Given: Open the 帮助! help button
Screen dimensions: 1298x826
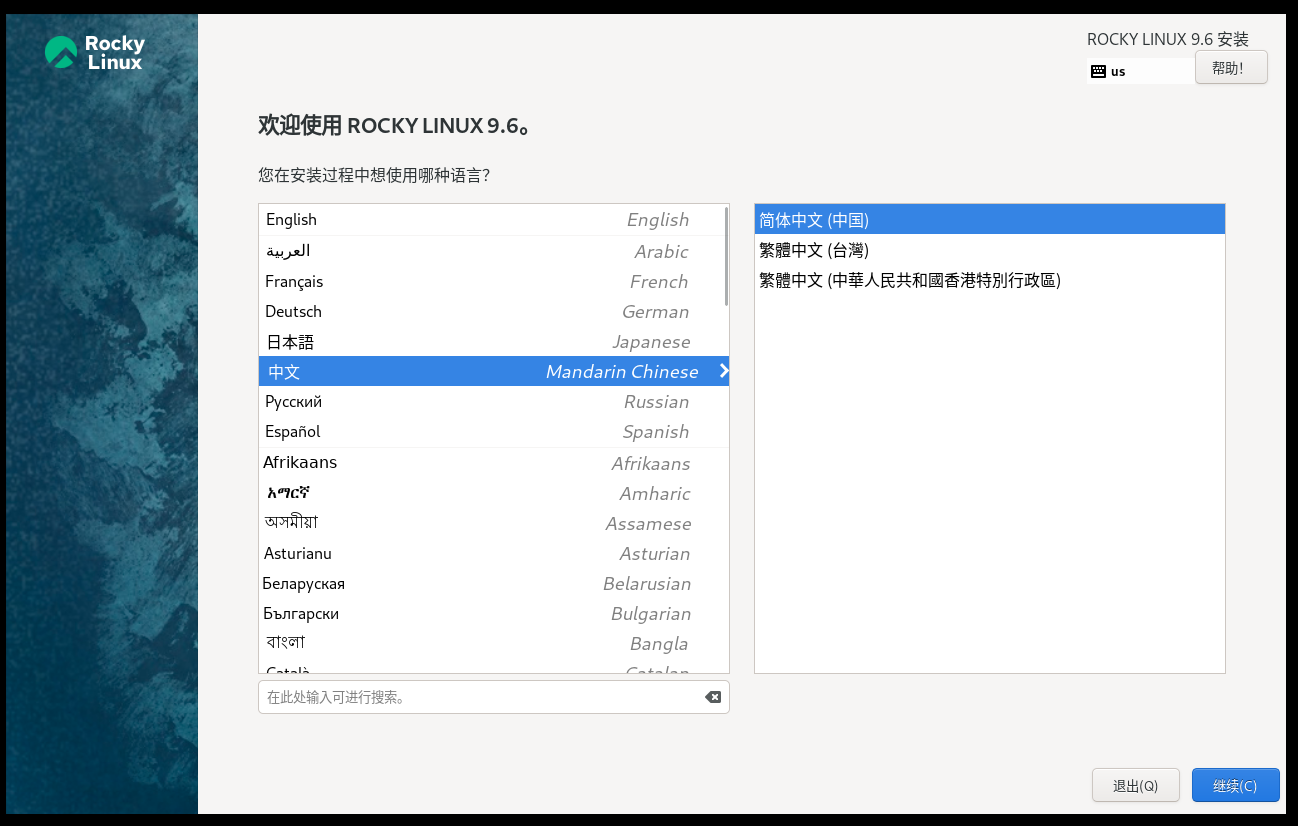Looking at the screenshot, I should pos(1230,68).
